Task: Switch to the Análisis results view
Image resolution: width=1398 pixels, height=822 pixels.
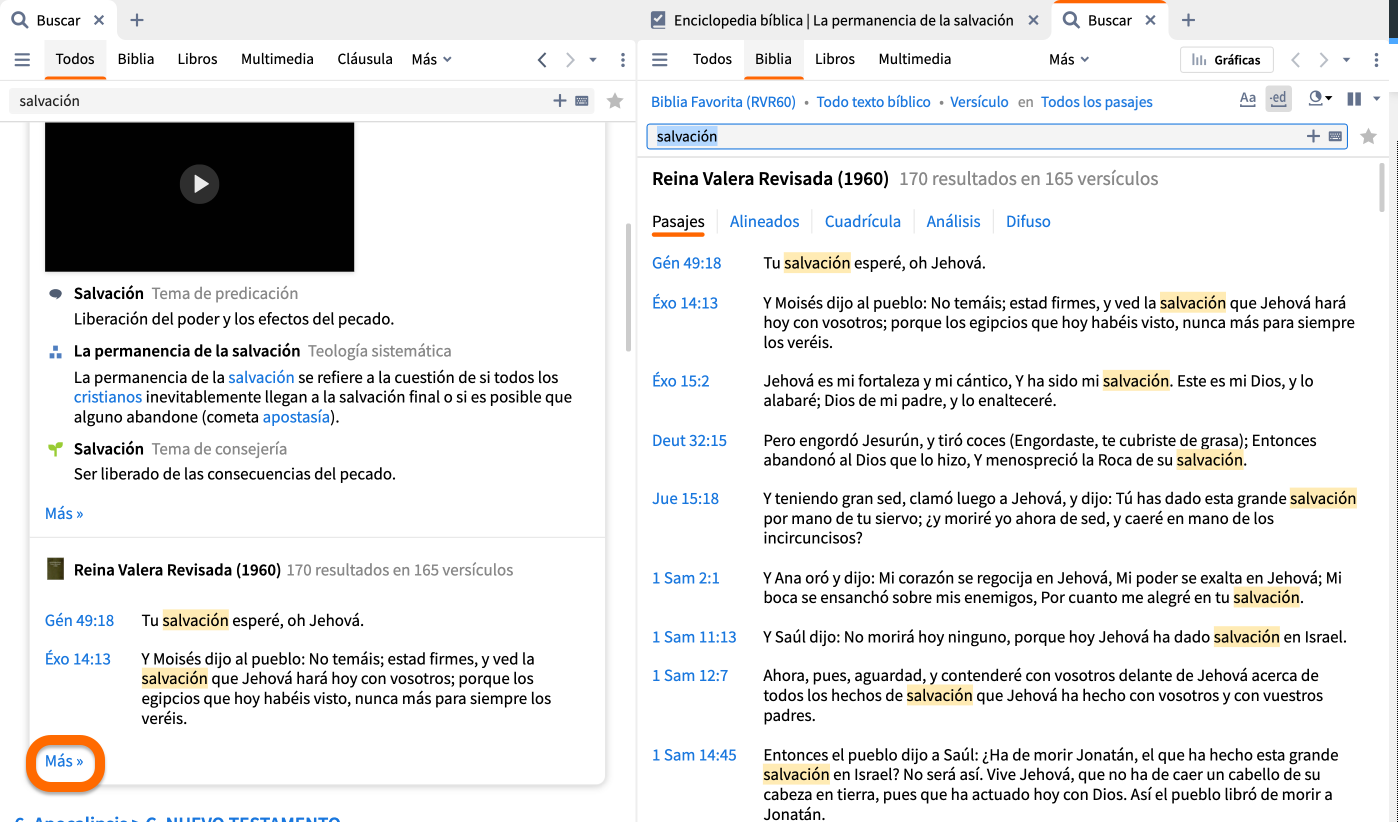Action: 954,221
